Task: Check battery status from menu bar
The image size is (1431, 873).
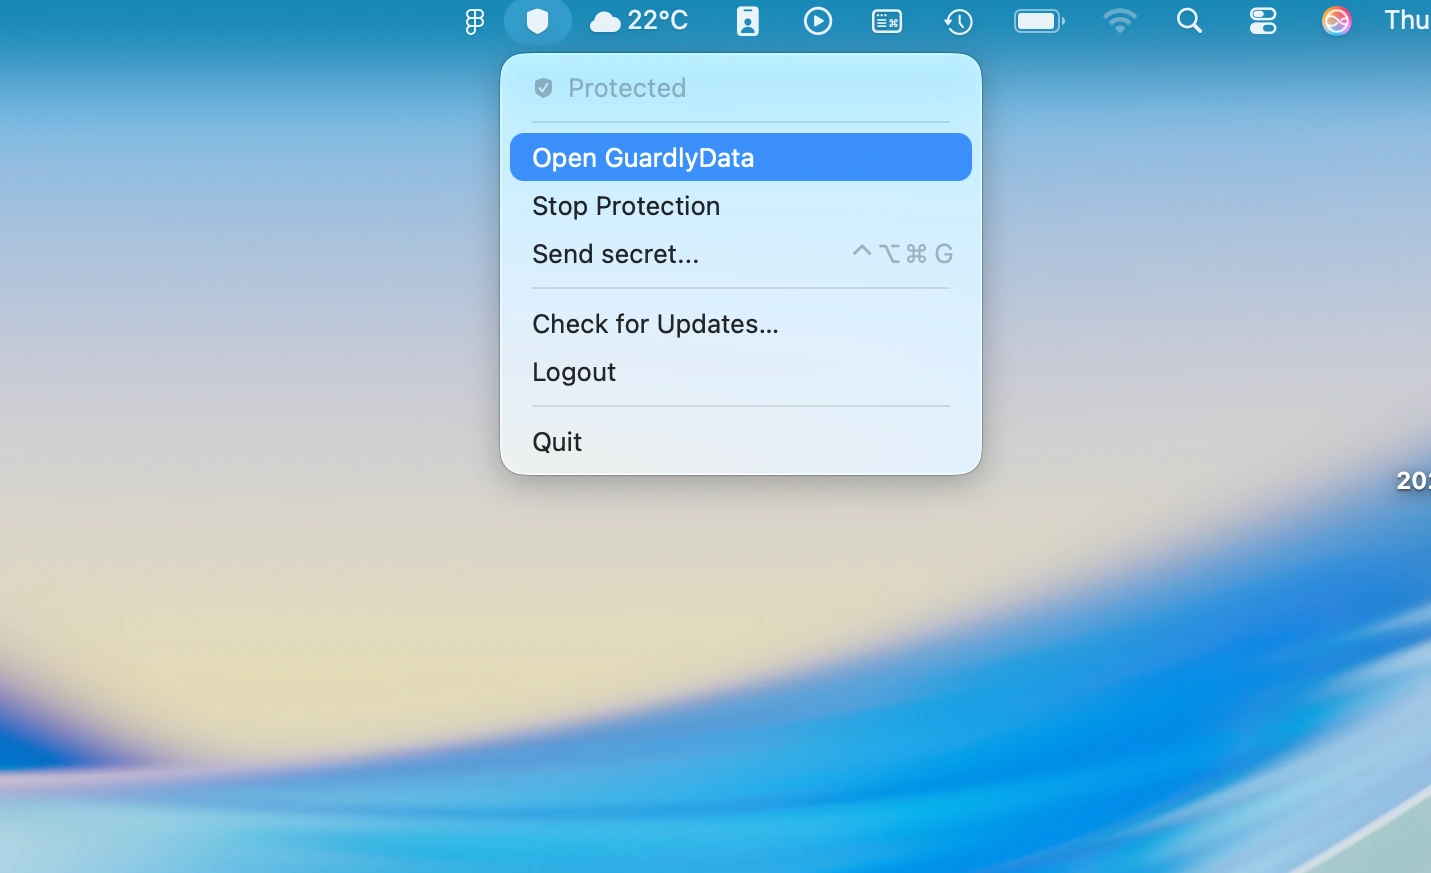Action: (1038, 21)
